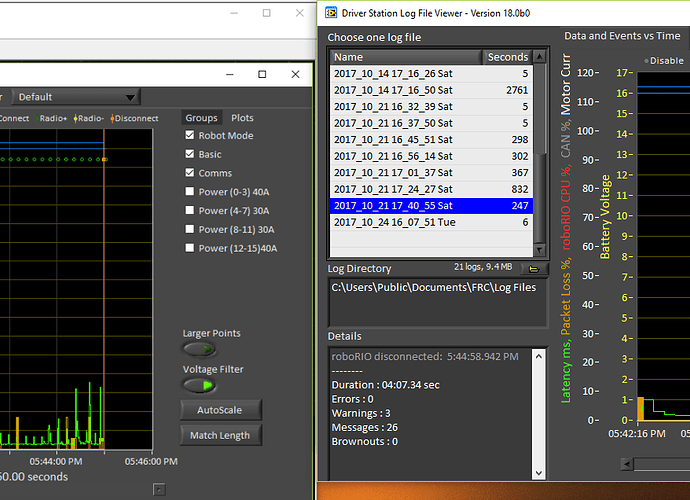Click the Log Directory path field

tap(437, 302)
